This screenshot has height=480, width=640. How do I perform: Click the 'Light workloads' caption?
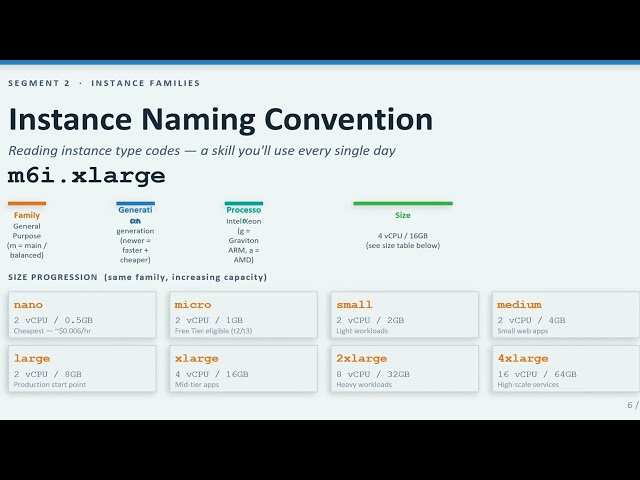click(x=362, y=331)
